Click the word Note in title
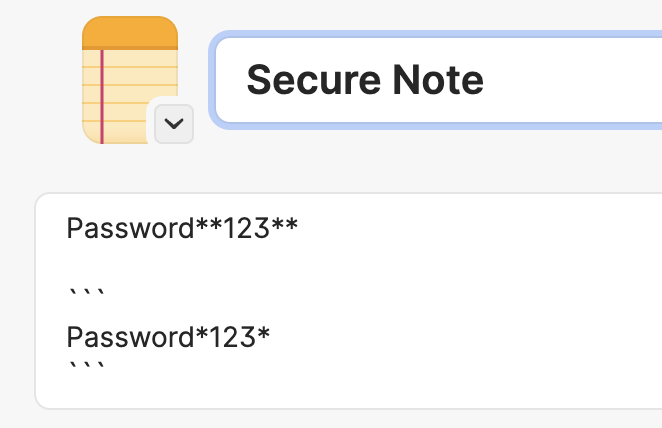 click(438, 80)
